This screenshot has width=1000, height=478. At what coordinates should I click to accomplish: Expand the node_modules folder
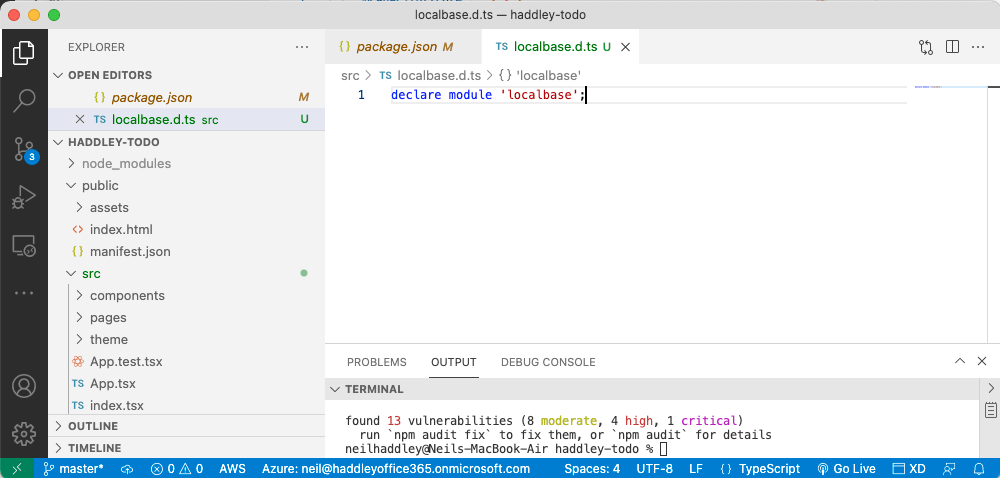coord(126,163)
